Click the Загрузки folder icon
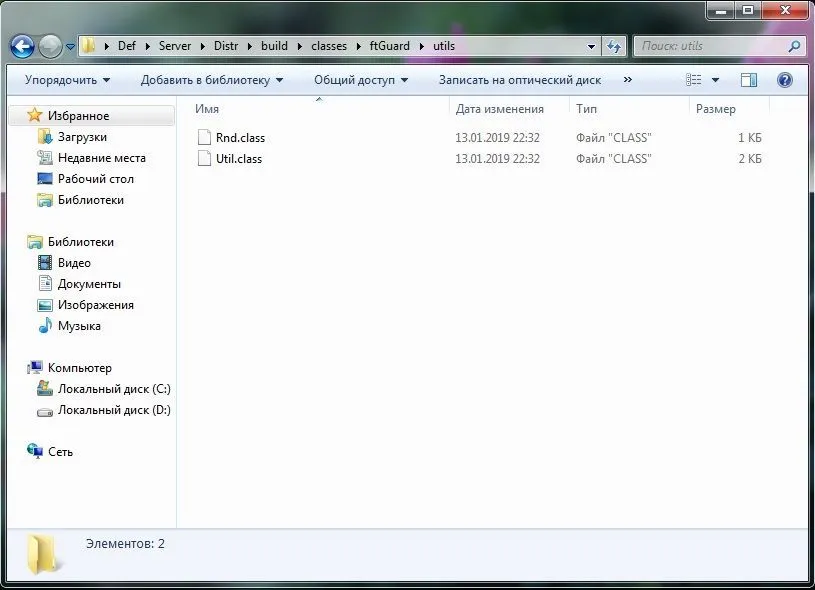The image size is (815, 590). (45, 137)
